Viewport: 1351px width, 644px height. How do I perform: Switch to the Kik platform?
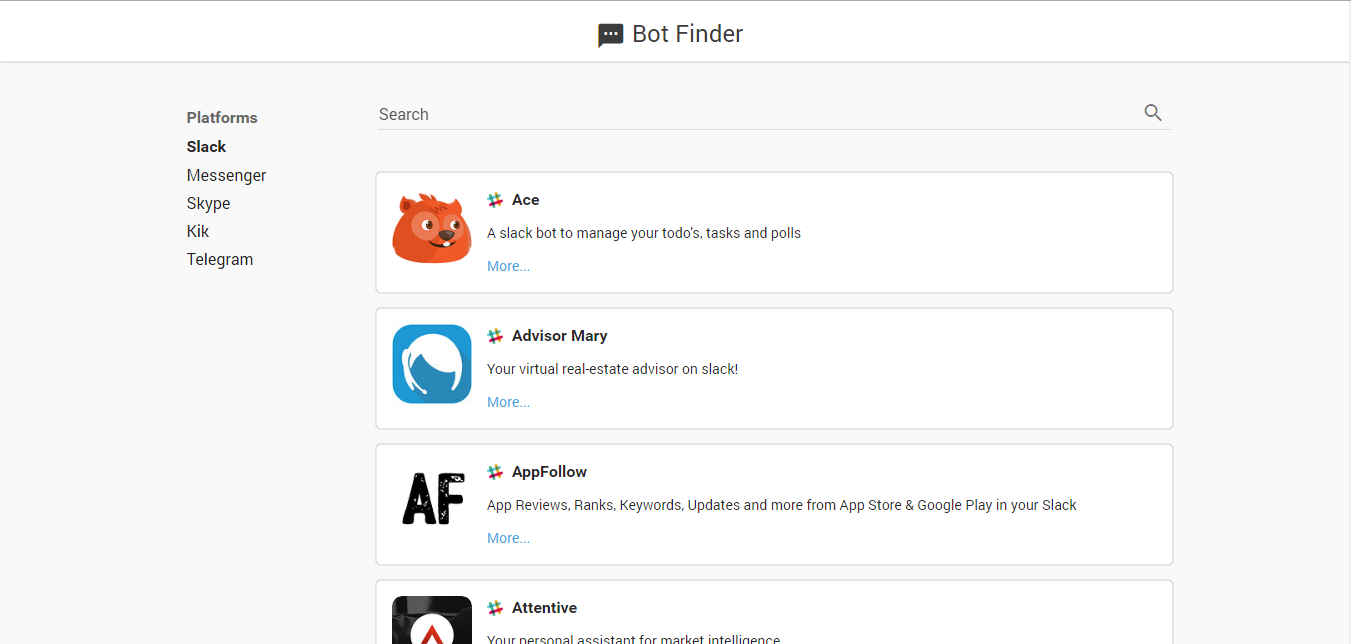tap(197, 231)
